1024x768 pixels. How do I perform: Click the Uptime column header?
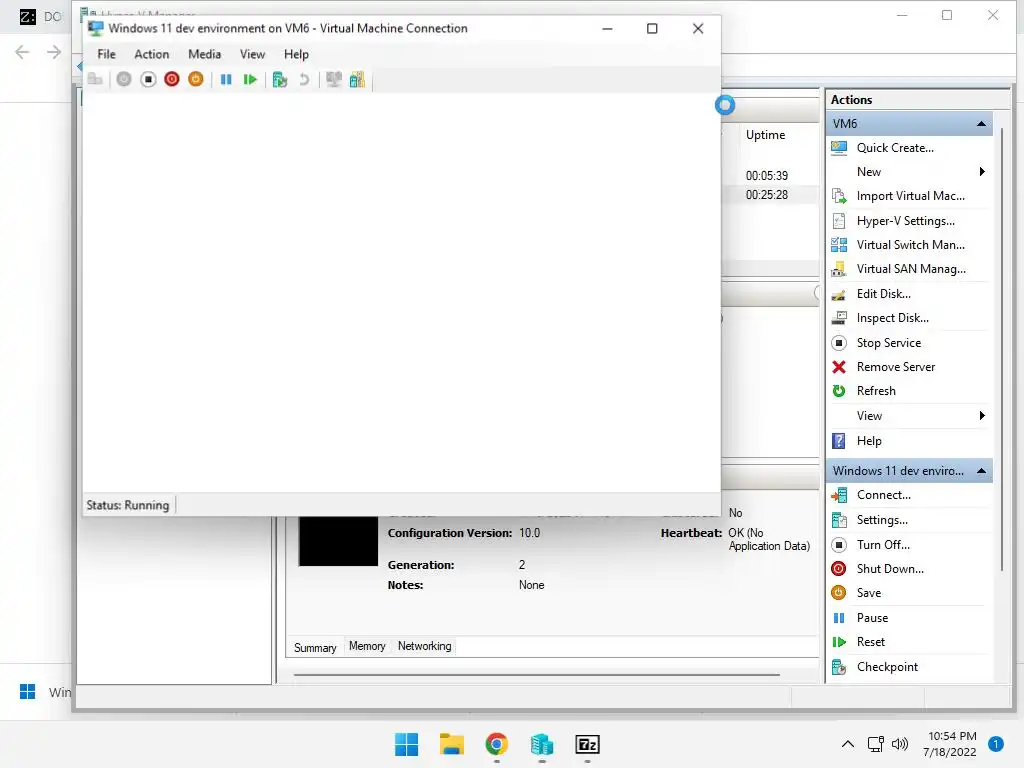click(765, 135)
